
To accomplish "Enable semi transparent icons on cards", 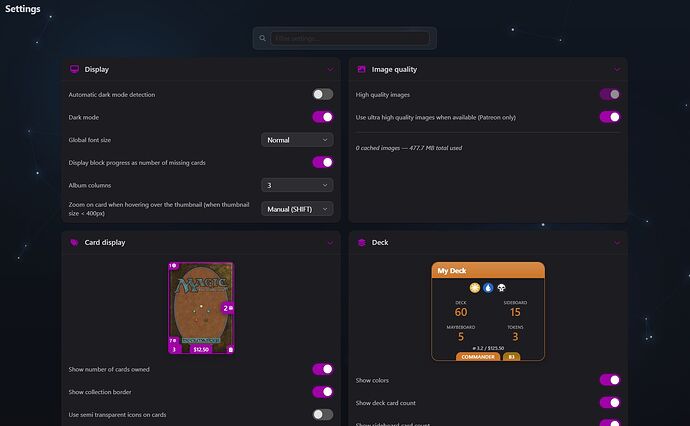I will pos(323,415).
